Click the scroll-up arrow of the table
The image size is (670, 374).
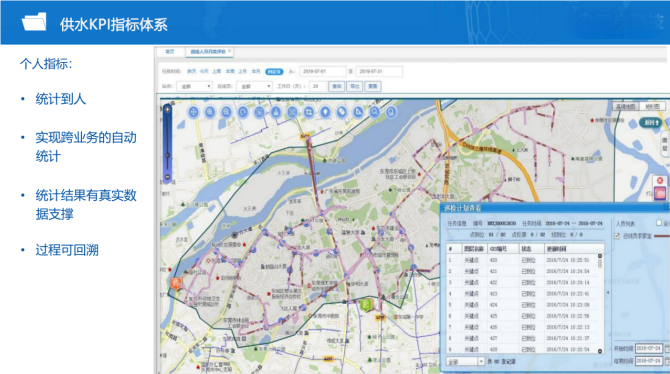[600, 256]
